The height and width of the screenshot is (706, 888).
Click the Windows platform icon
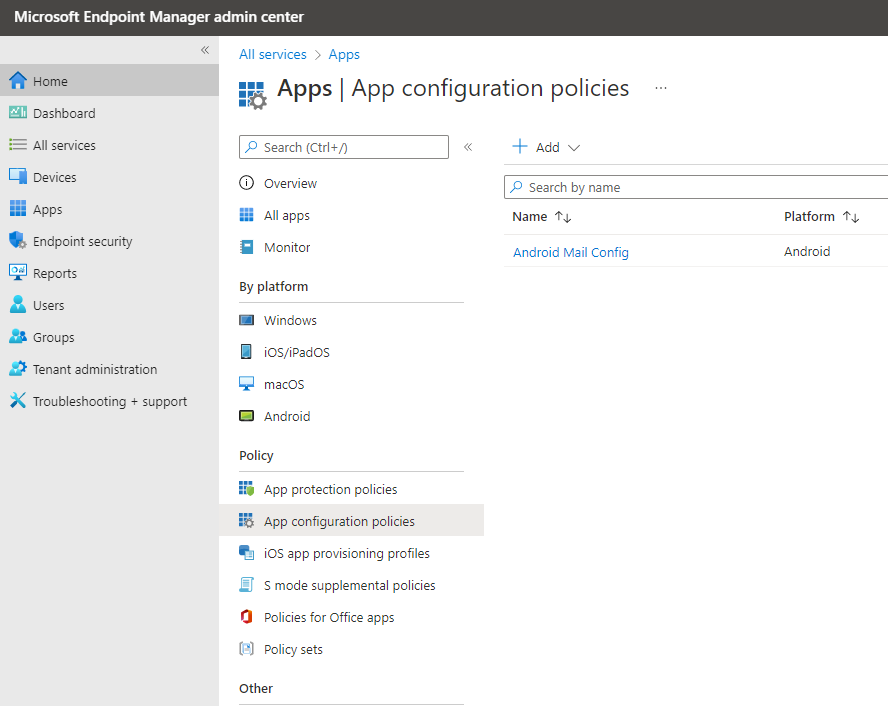(246, 320)
